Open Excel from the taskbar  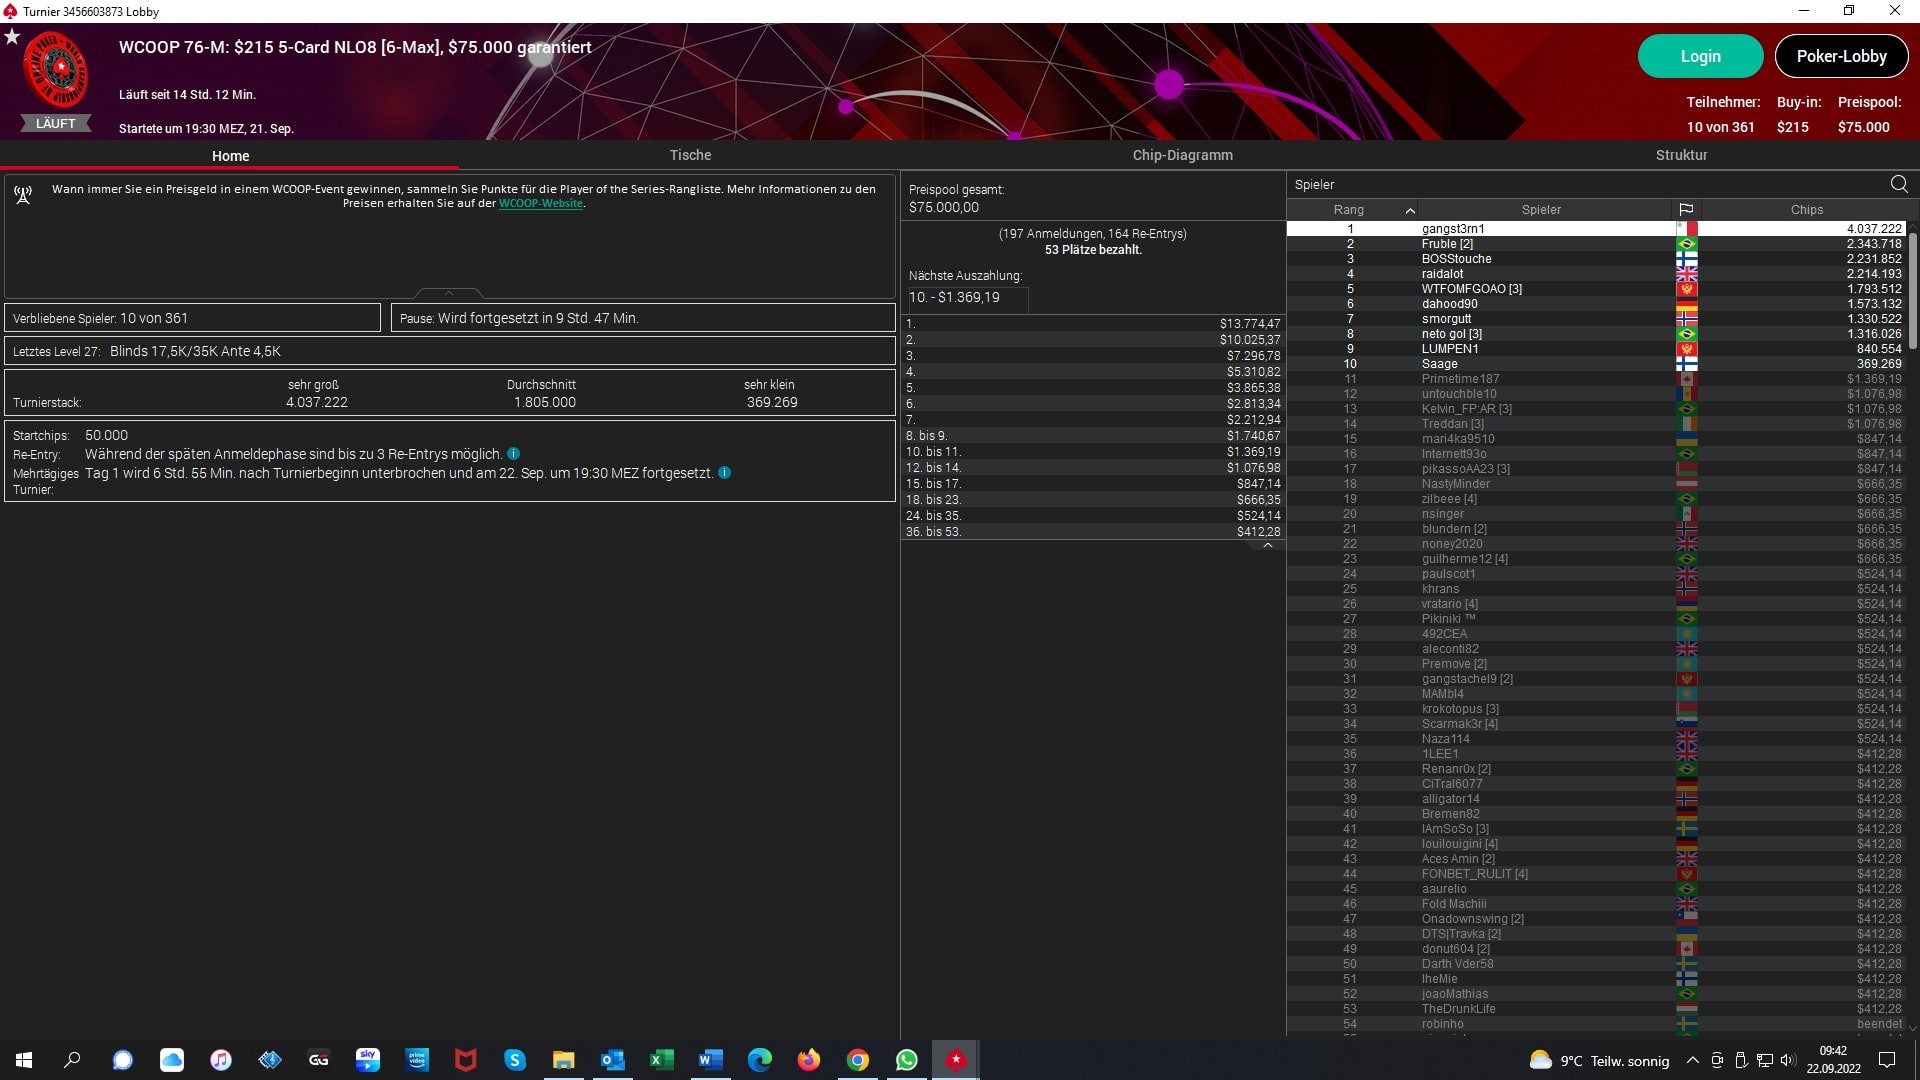click(661, 1060)
